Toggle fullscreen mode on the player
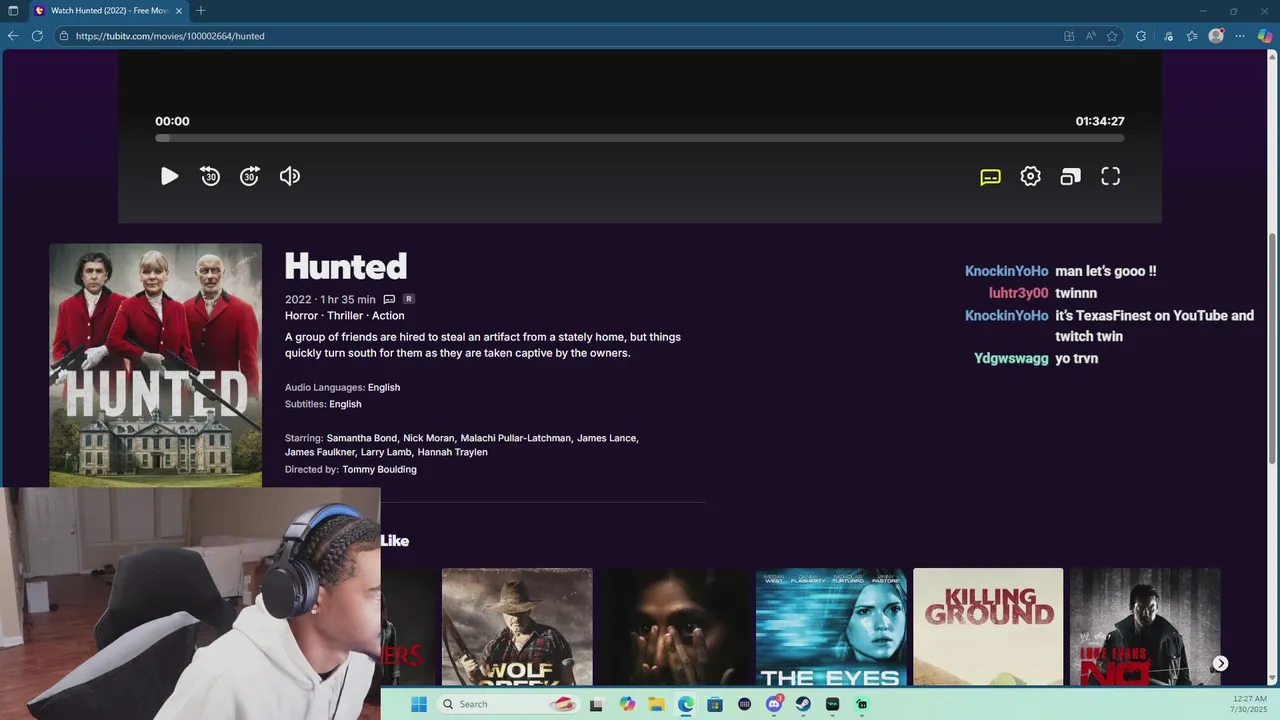Image resolution: width=1280 pixels, height=720 pixels. click(x=1110, y=176)
